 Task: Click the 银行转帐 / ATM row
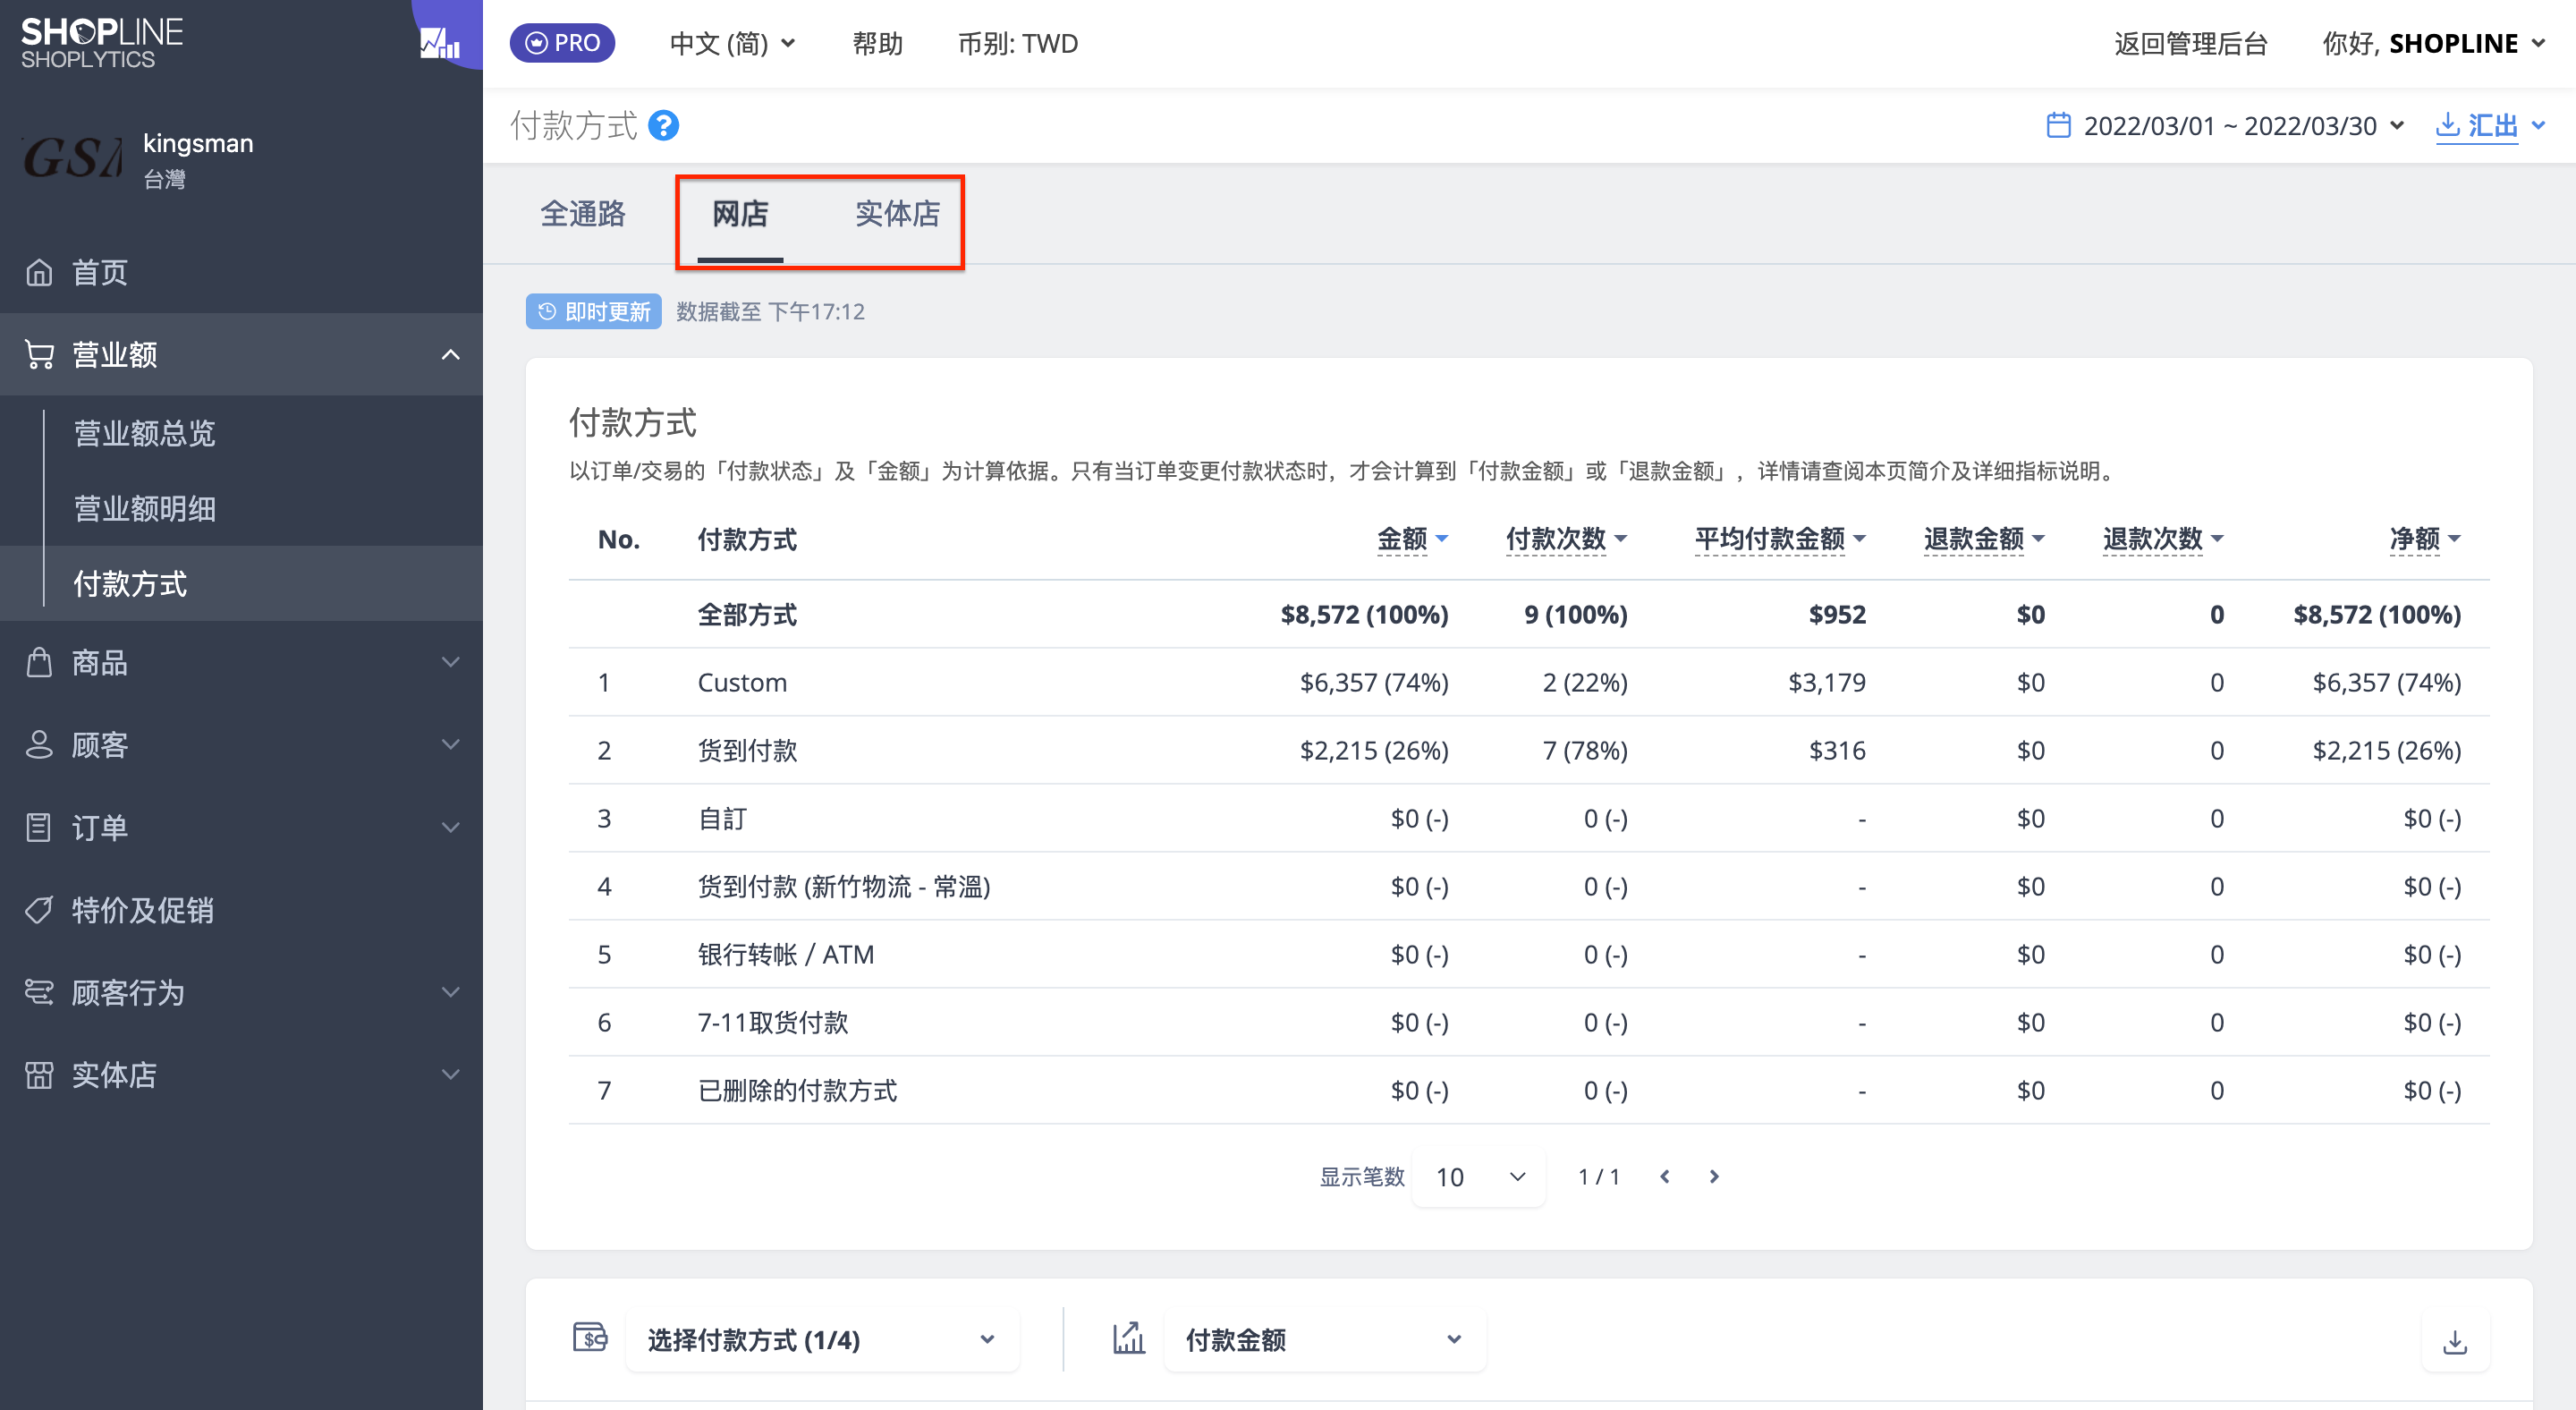(x=1529, y=954)
